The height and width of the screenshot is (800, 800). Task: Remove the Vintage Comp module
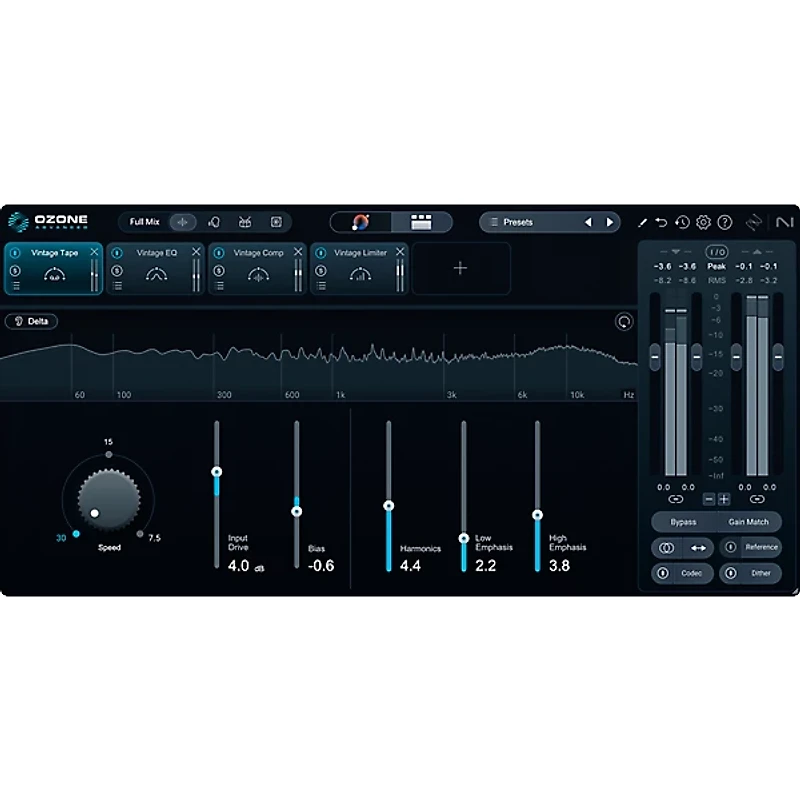pyautogui.click(x=298, y=252)
